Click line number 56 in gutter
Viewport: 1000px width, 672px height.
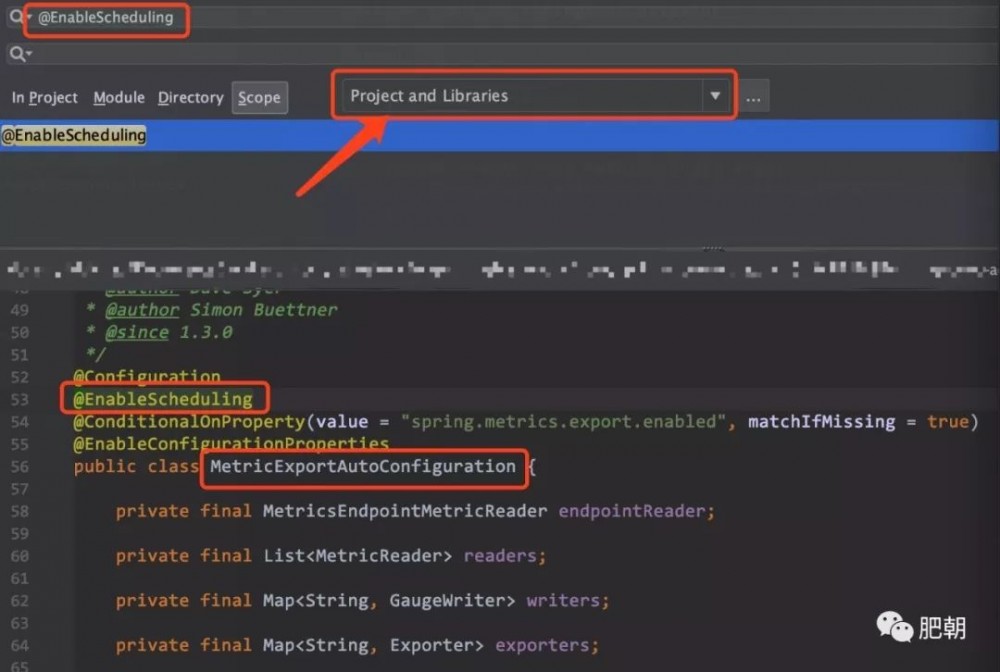(20, 467)
